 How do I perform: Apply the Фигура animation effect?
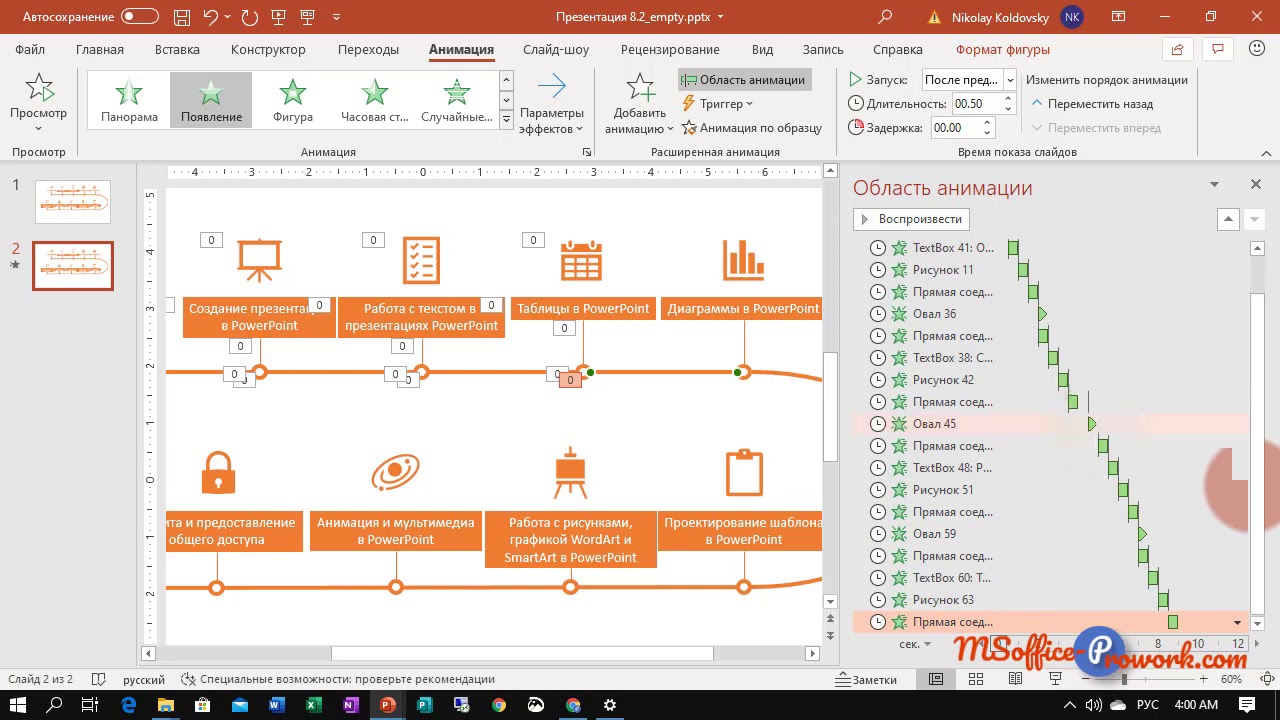pos(292,98)
